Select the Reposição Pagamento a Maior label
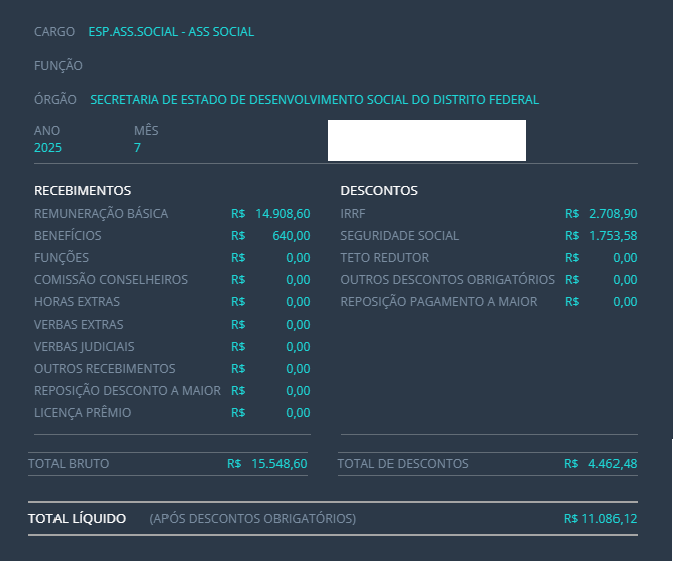This screenshot has width=673, height=567. click(x=439, y=302)
